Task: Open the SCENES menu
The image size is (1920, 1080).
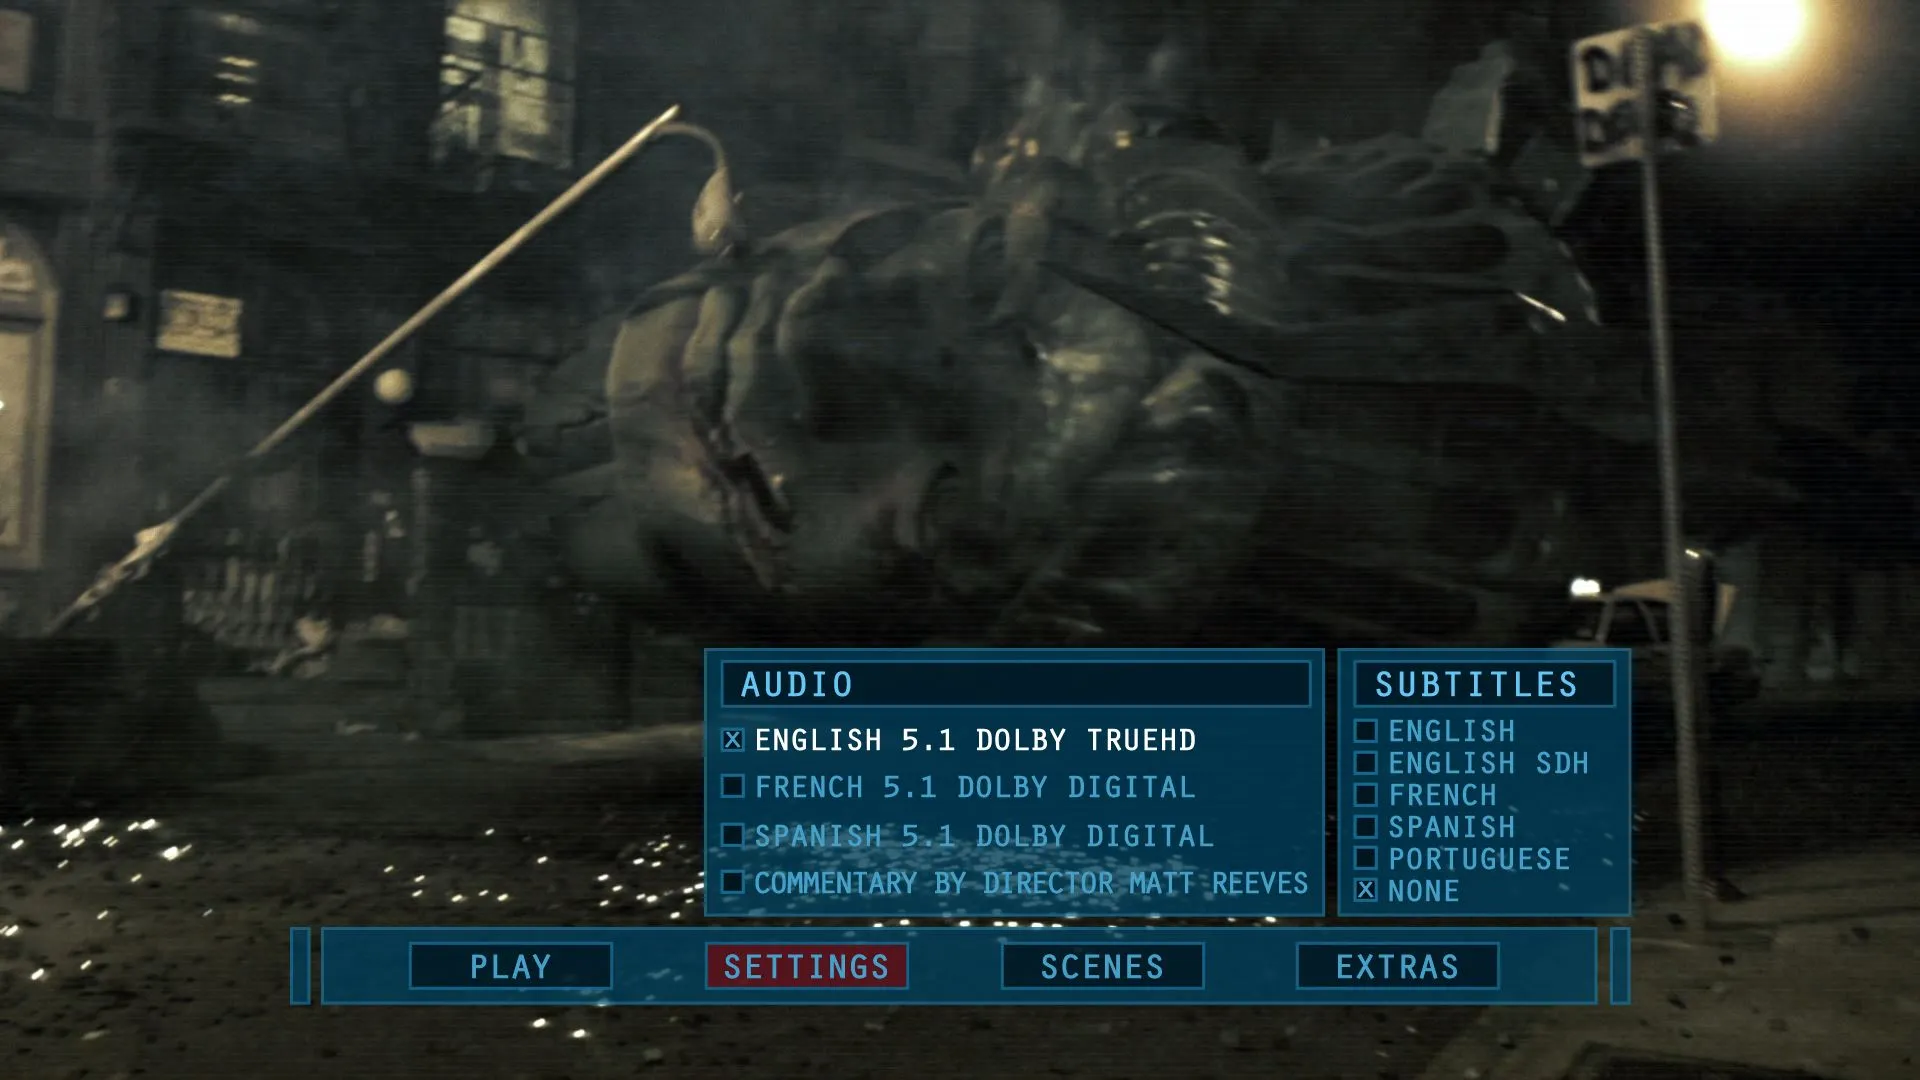Action: 1102,966
